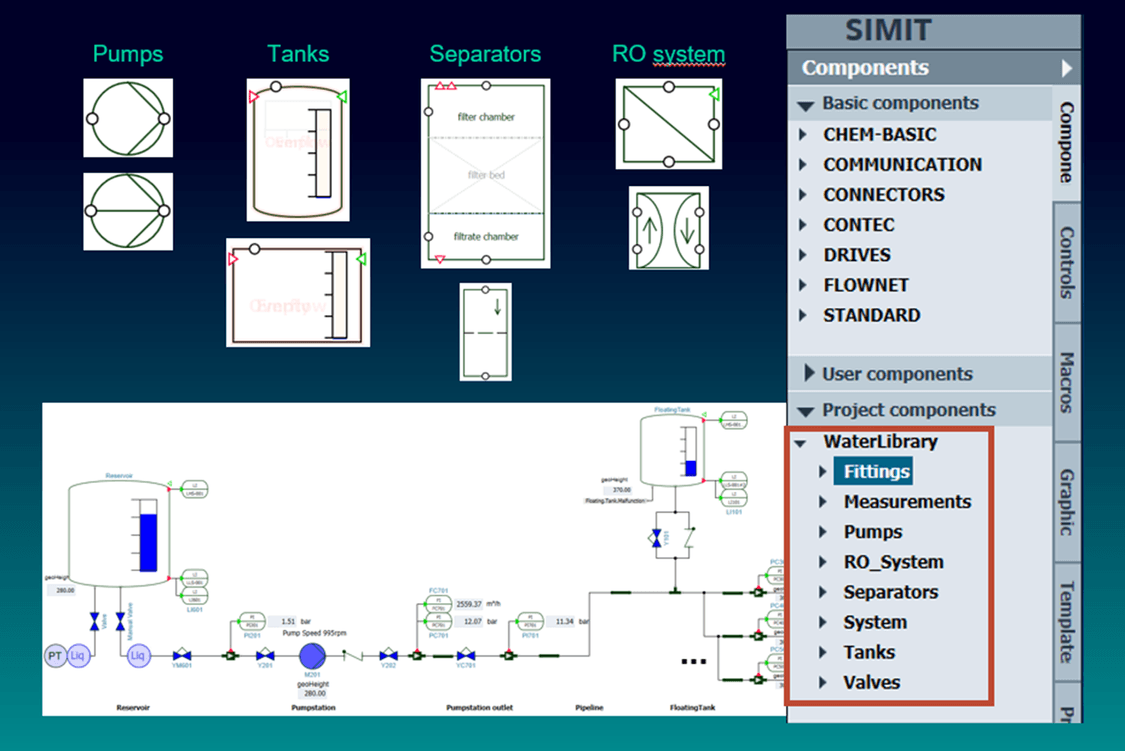Click valve YC701 at the Pumpstation outlet
1125x751 pixels.
click(464, 656)
